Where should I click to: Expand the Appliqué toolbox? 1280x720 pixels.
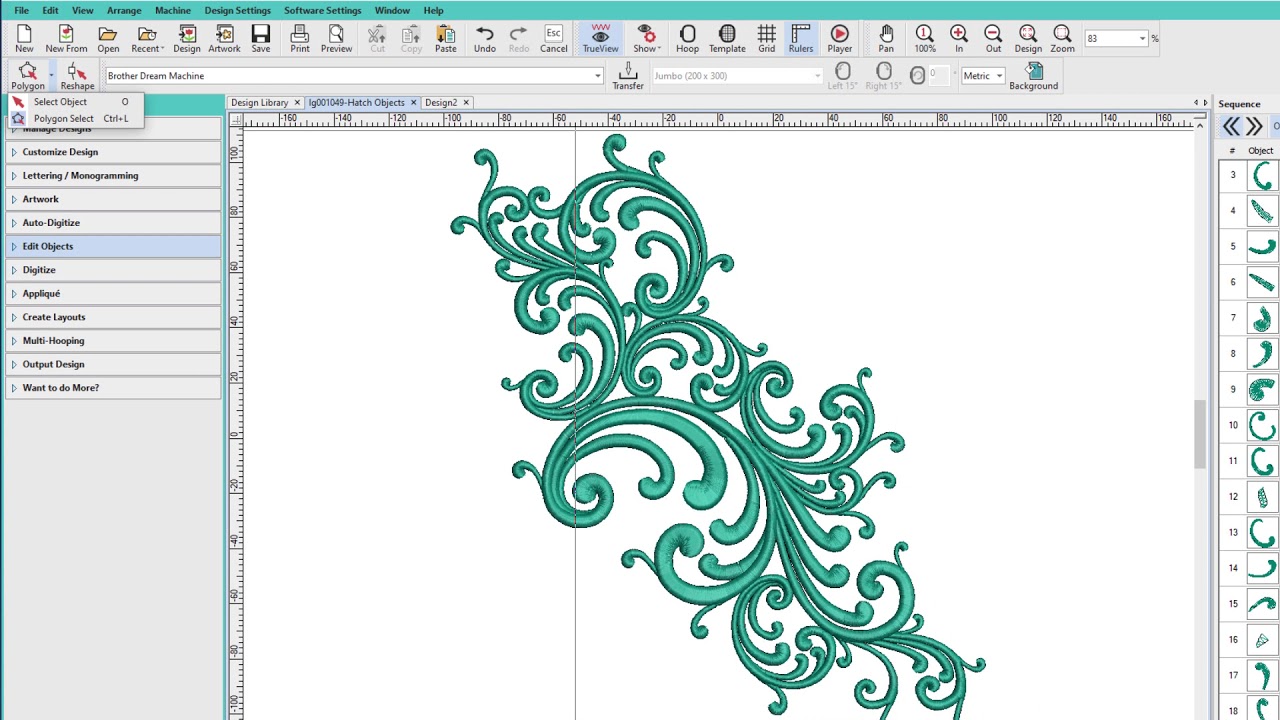pyautogui.click(x=113, y=294)
